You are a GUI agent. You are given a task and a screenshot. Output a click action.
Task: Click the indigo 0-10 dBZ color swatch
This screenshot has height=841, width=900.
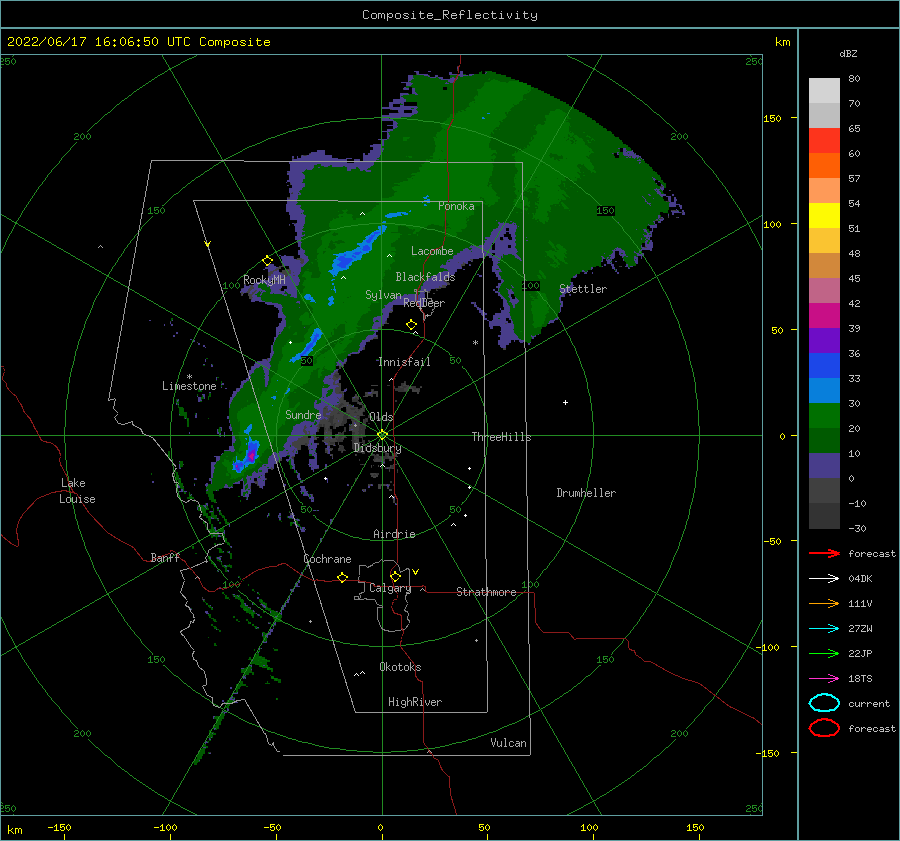tap(824, 466)
